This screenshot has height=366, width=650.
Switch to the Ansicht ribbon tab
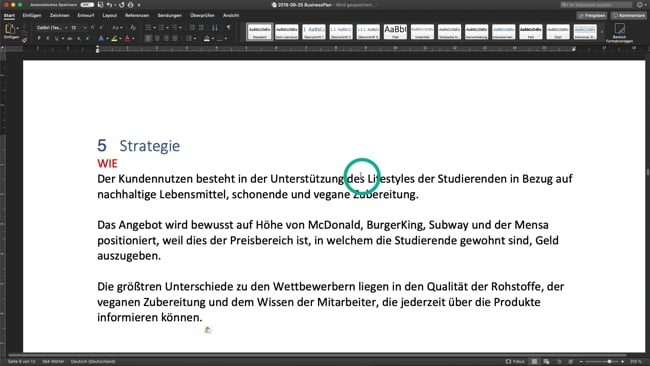[x=231, y=16]
